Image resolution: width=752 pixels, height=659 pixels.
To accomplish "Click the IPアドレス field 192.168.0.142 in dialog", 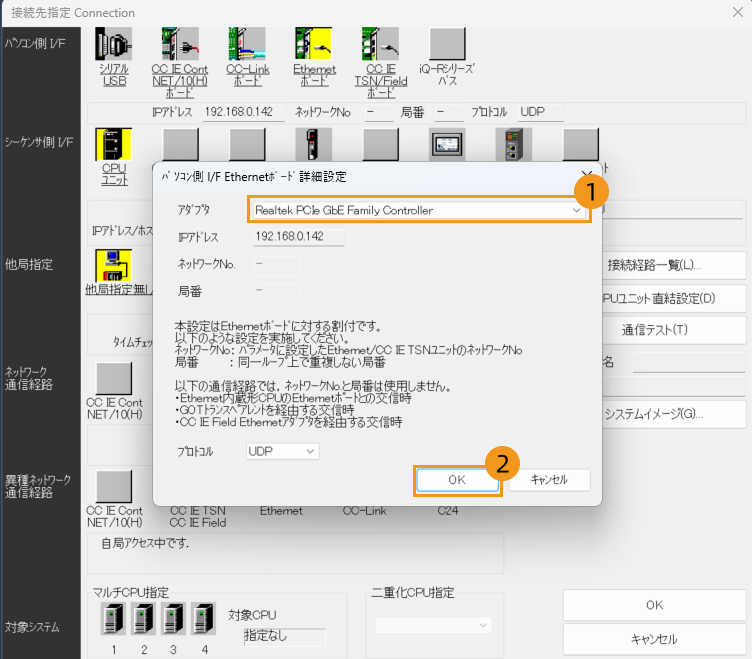I will (298, 236).
